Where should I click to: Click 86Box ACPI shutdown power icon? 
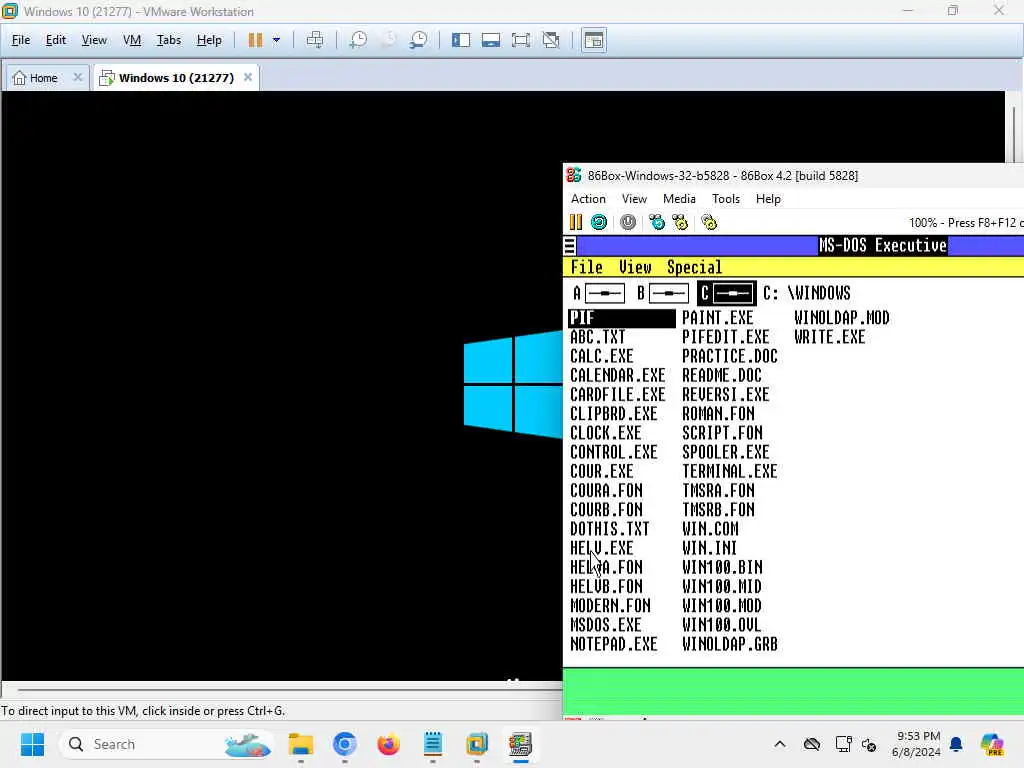628,222
